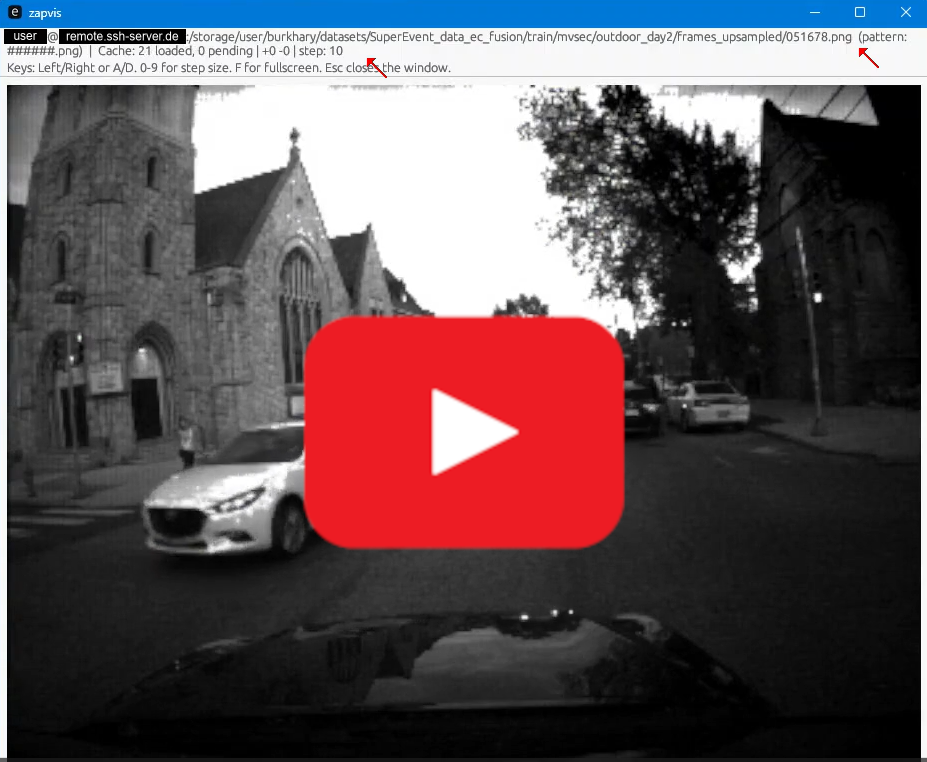
Task: Close the zapvis window
Action: [905, 12]
